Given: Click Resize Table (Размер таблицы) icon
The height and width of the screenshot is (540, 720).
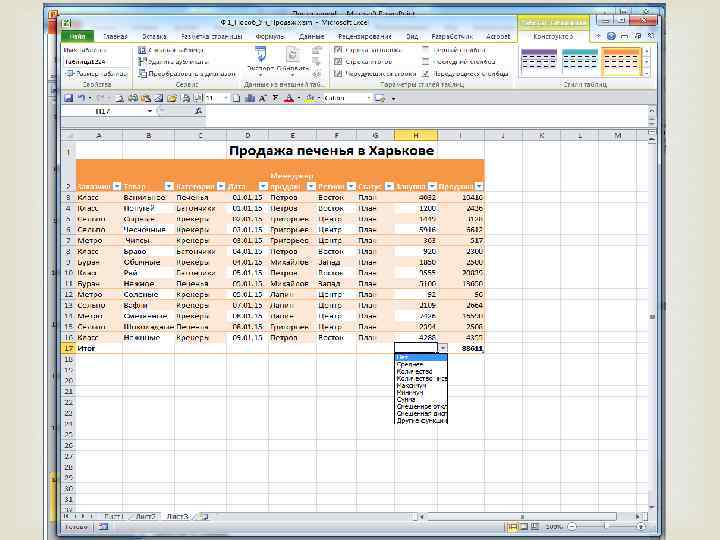Looking at the screenshot, I should pyautogui.click(x=70, y=73).
